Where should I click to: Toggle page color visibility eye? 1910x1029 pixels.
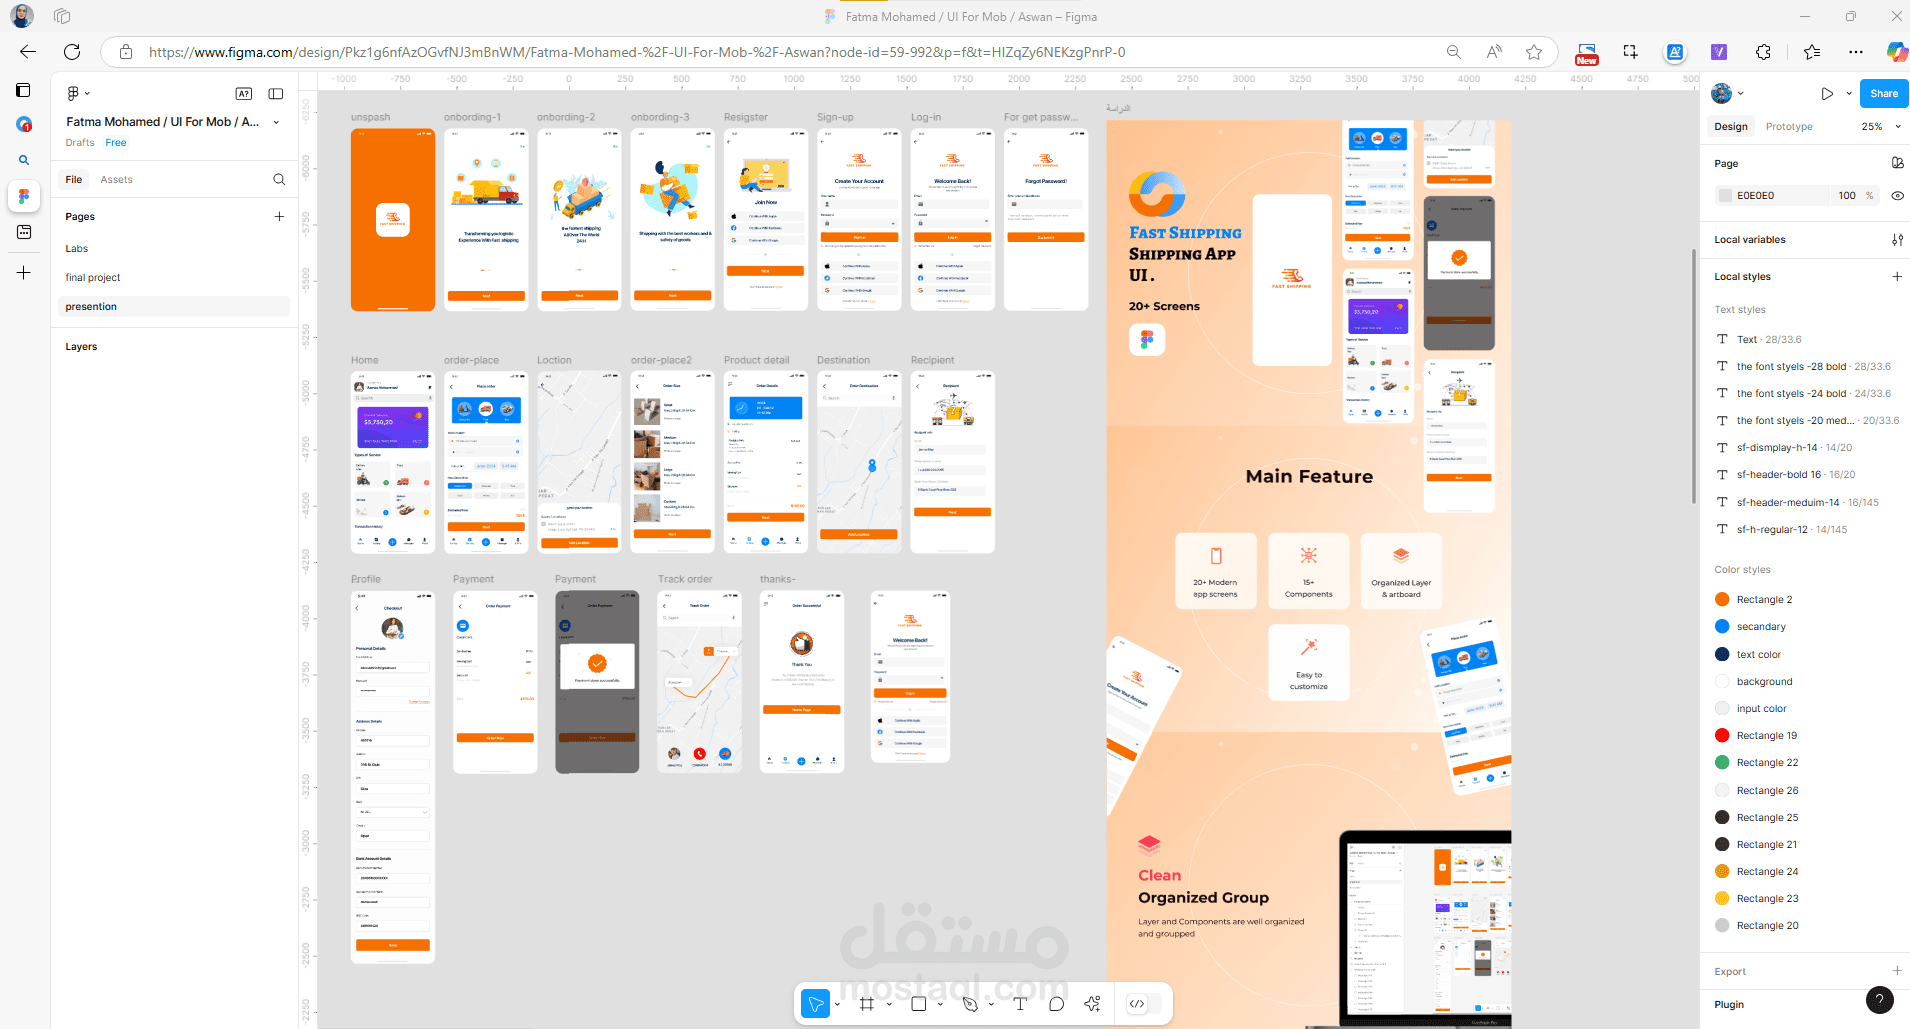[x=1897, y=196]
